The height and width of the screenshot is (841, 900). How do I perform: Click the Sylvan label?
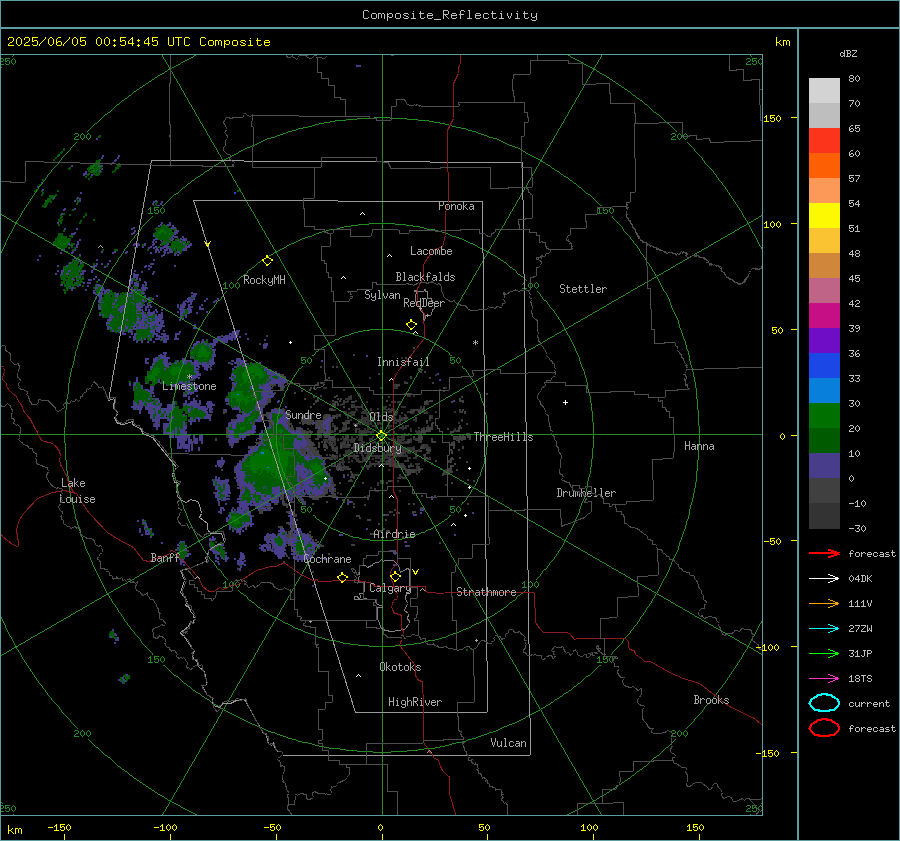click(382, 295)
